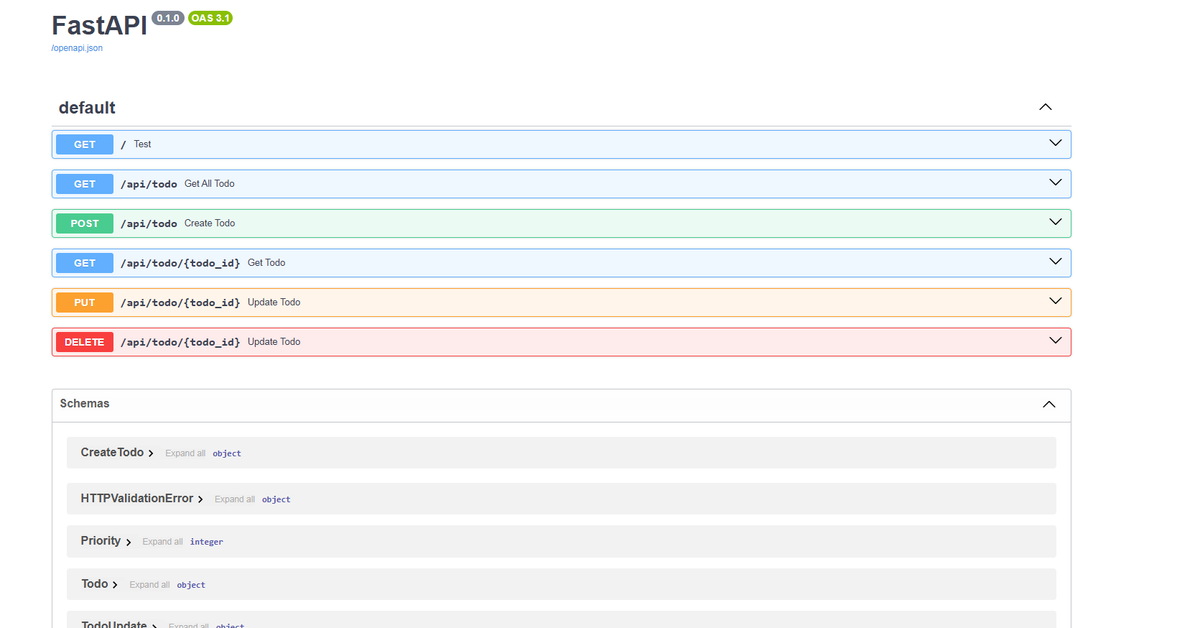Open the /openapi.json link
The image size is (1200, 628).
[77, 48]
